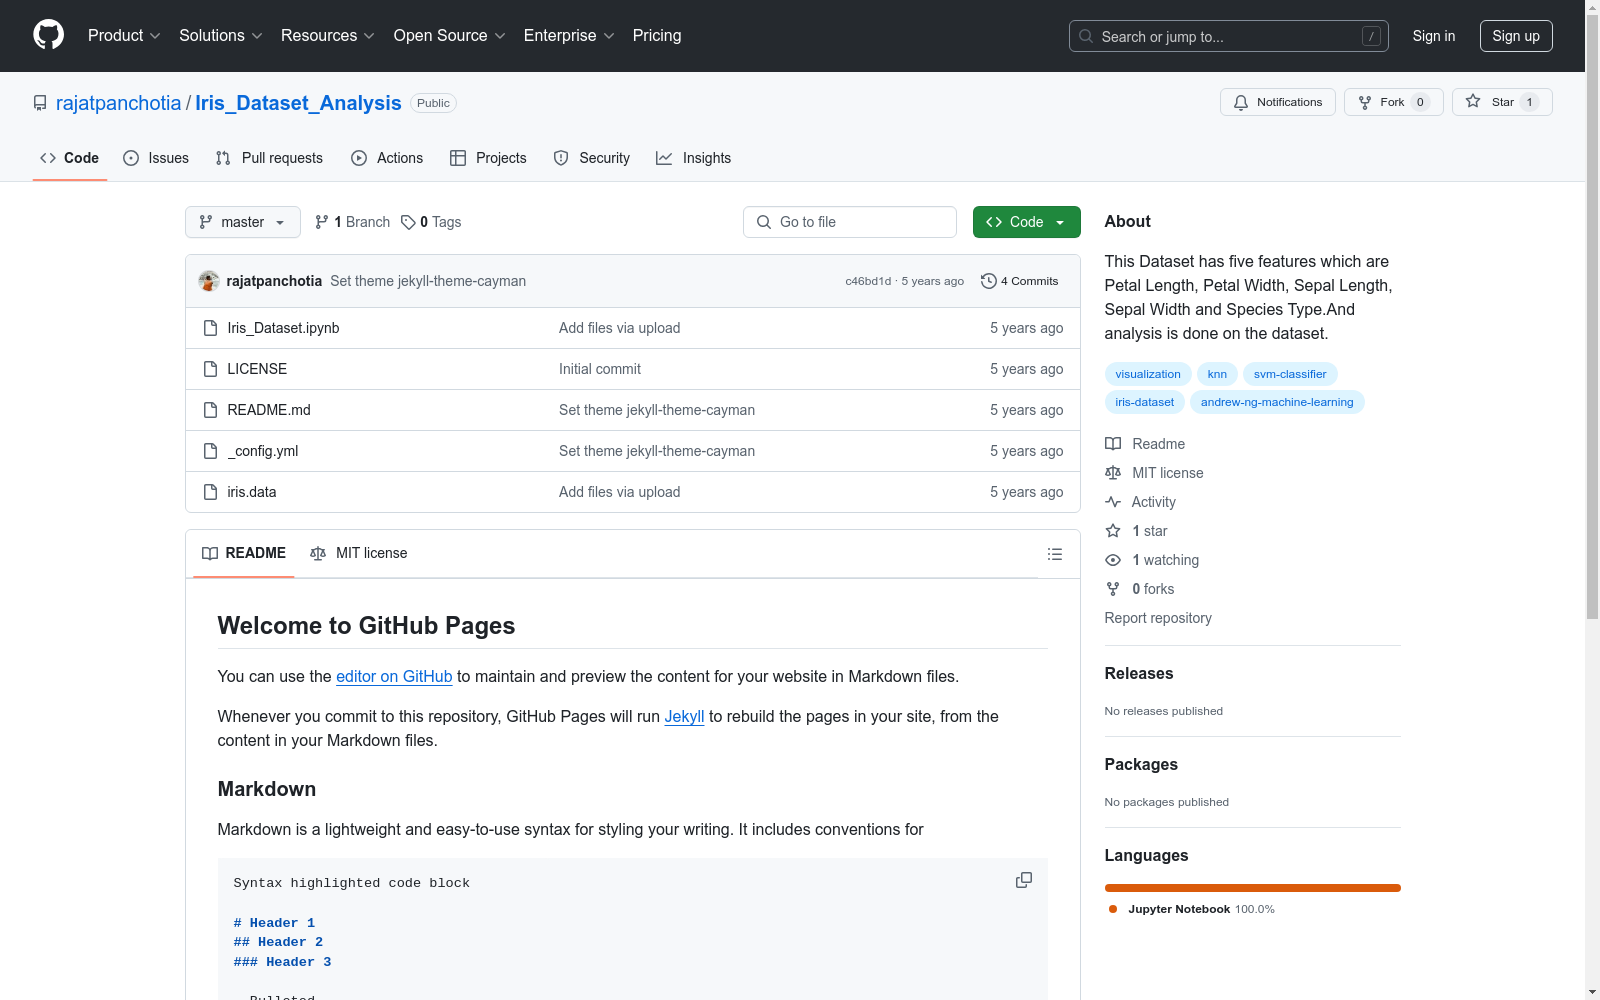
Task: Click the orange Jupyter Notebook language bar
Action: pyautogui.click(x=1253, y=888)
